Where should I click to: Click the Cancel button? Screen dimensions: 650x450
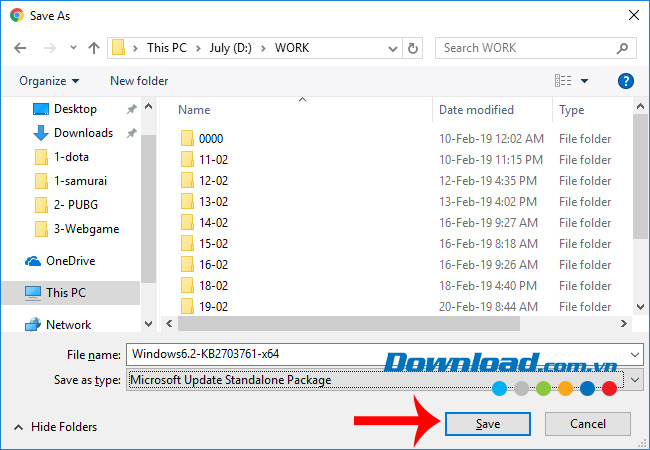588,424
